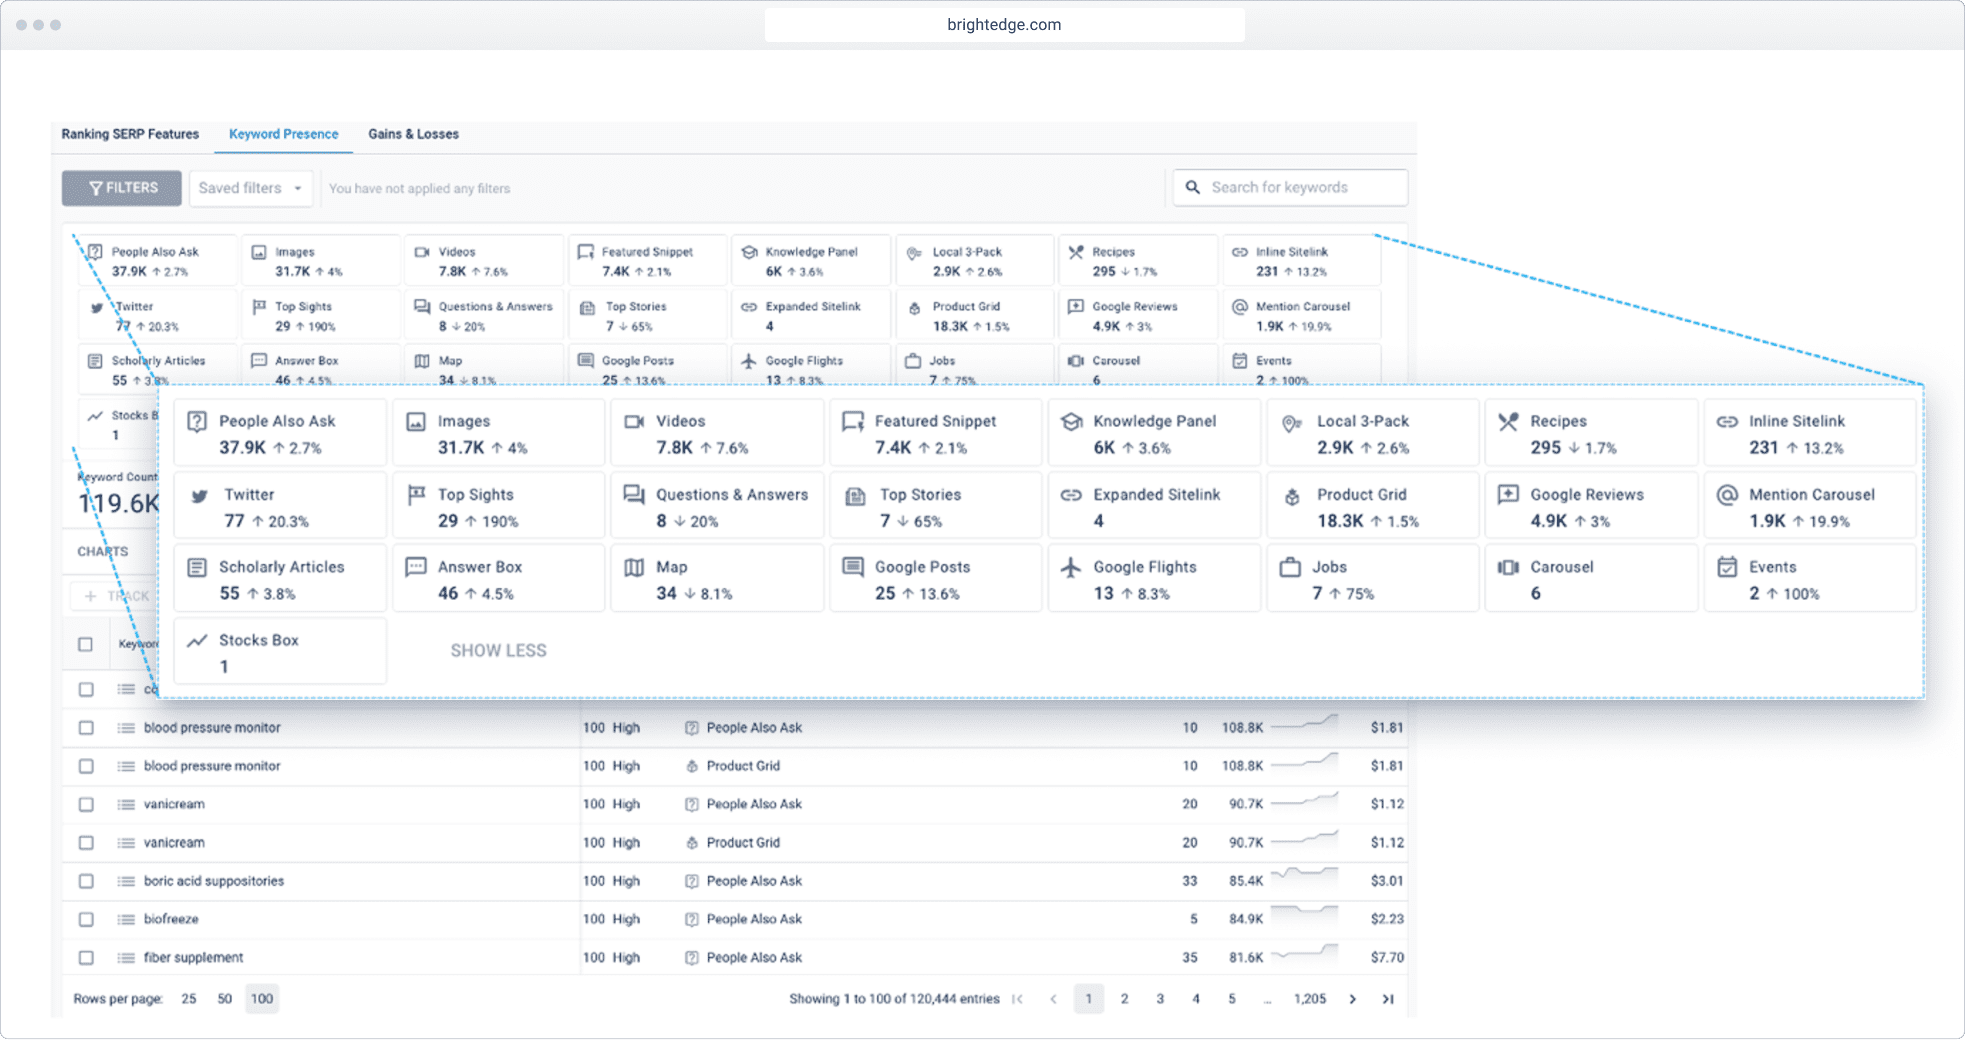The width and height of the screenshot is (1980, 1040).
Task: Click the Stocks Box trend line icon
Action: coord(197,640)
